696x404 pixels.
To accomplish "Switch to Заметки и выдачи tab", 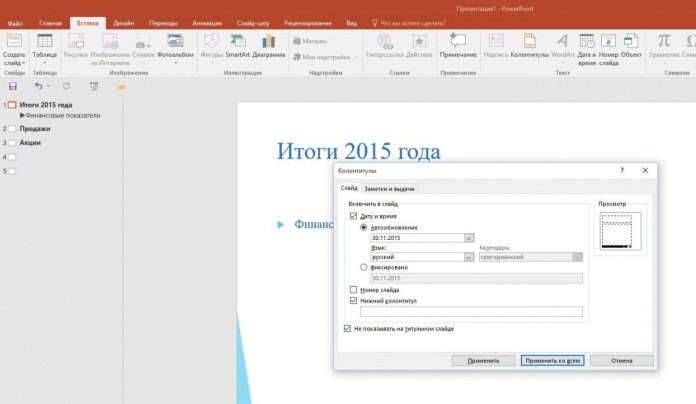I will pos(389,188).
